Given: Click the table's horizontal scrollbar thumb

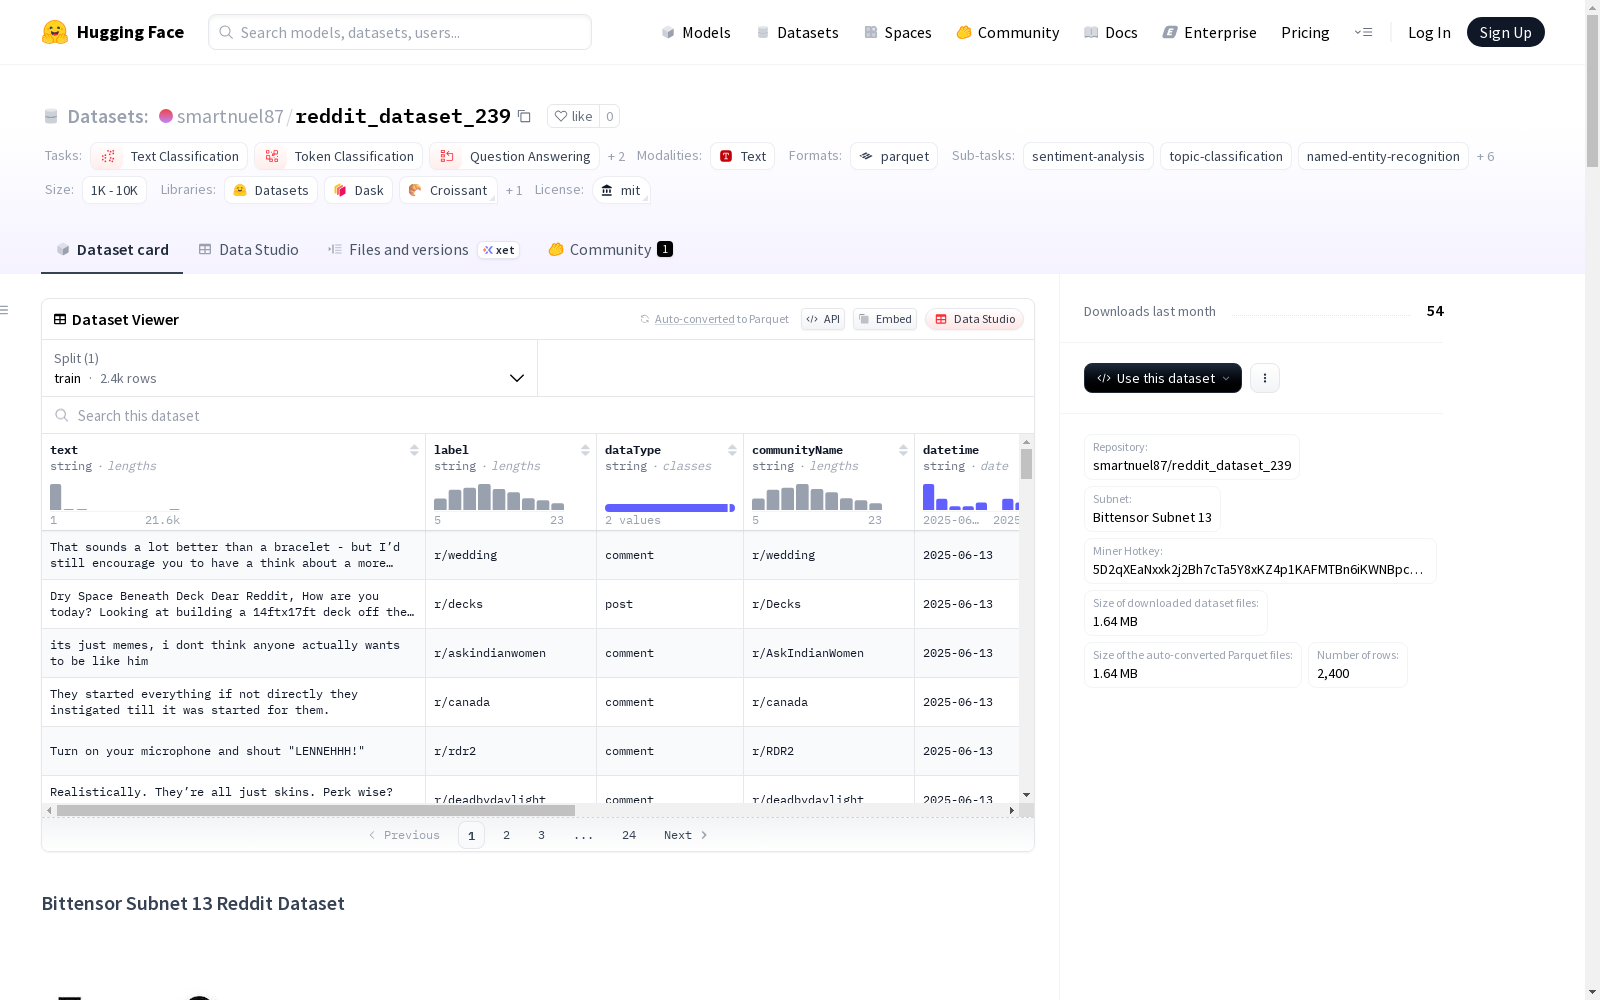Looking at the screenshot, I should pos(316,810).
